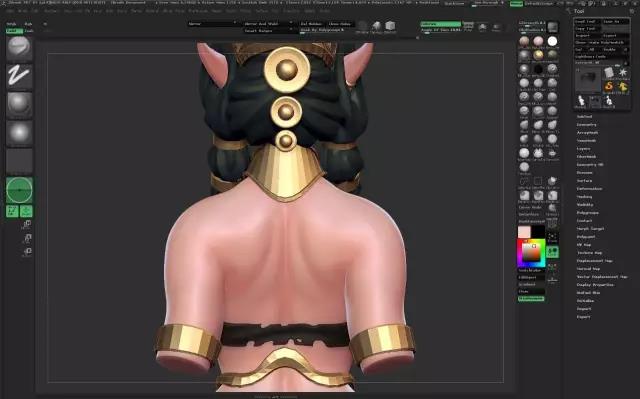Click the FillObject button
This screenshot has height=399, width=640.
coord(531,277)
